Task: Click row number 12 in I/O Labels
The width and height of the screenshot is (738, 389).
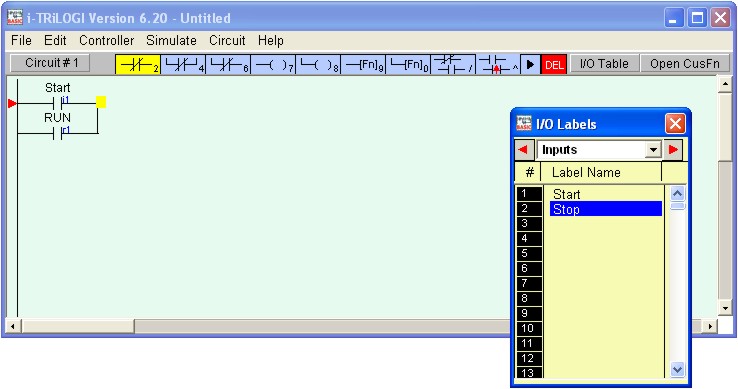Action: 529,358
